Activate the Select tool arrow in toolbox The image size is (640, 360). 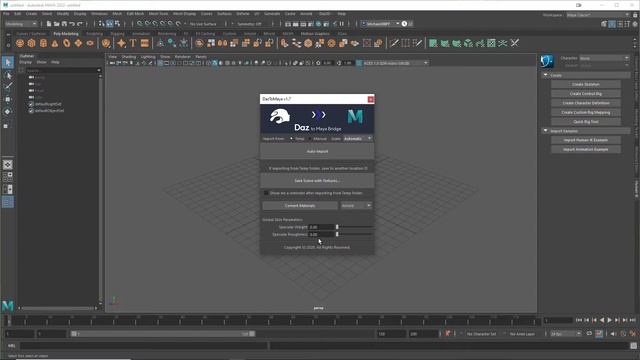[8, 62]
